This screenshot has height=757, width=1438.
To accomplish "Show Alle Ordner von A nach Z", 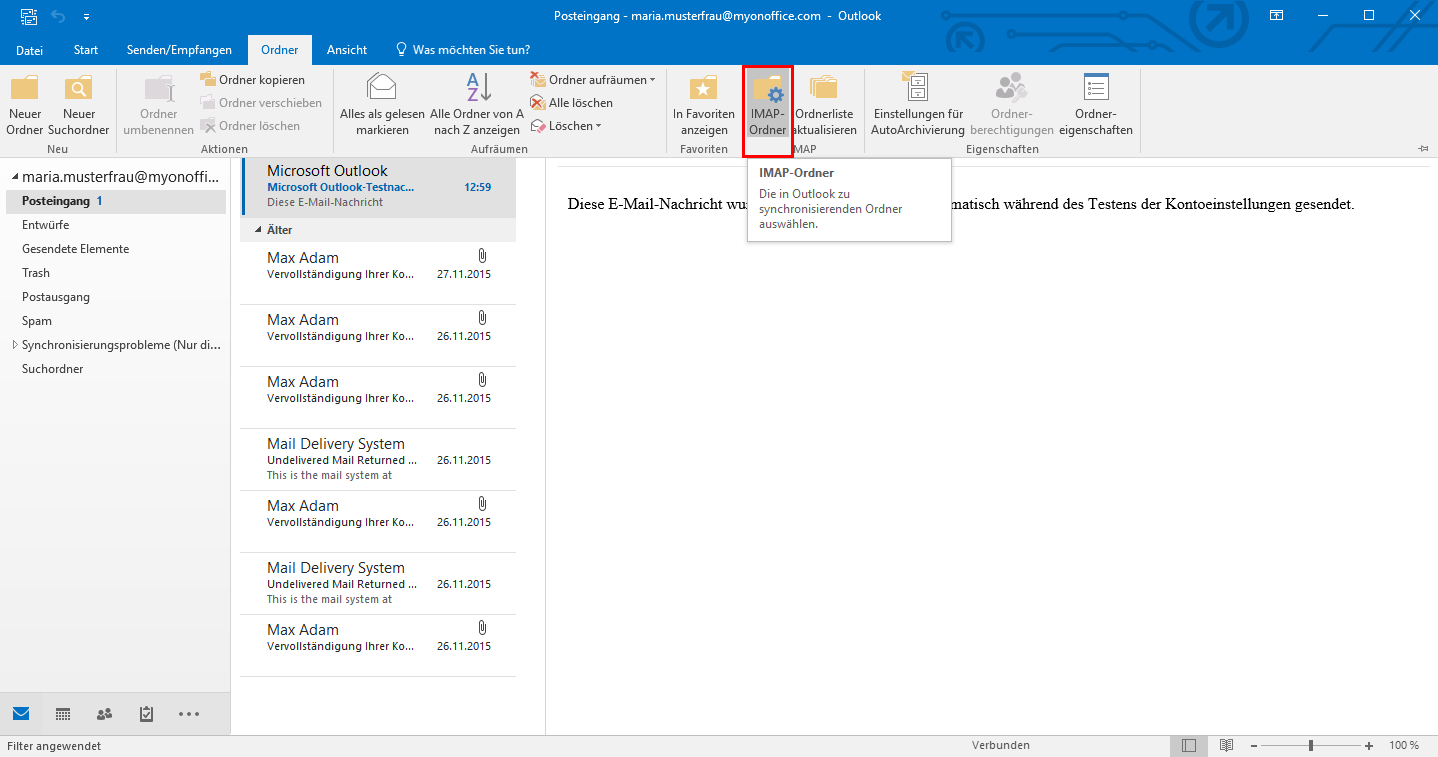I will [477, 105].
